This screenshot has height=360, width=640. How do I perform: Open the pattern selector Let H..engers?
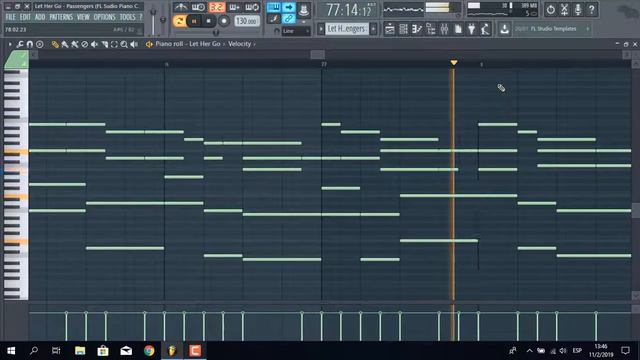(x=347, y=29)
